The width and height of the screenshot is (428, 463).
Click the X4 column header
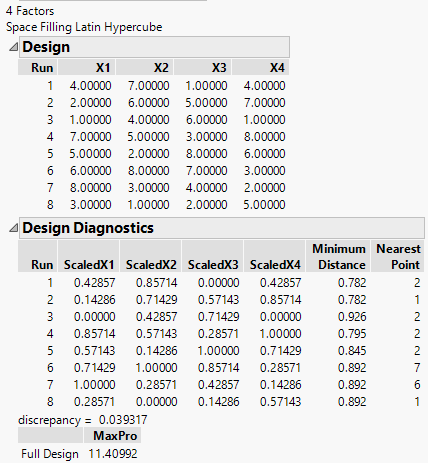[x=261, y=68]
